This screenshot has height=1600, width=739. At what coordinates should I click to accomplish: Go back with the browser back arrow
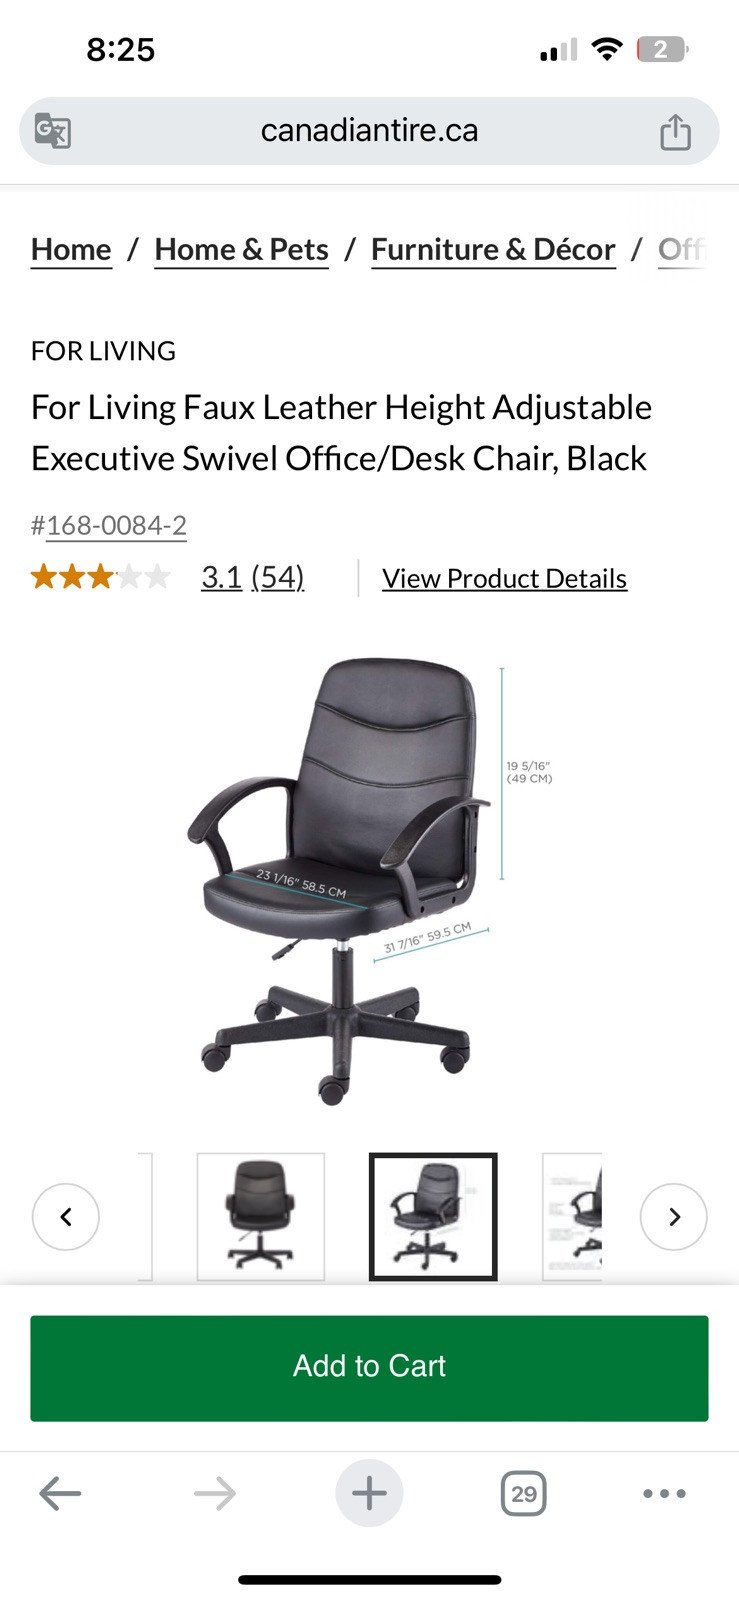60,1494
